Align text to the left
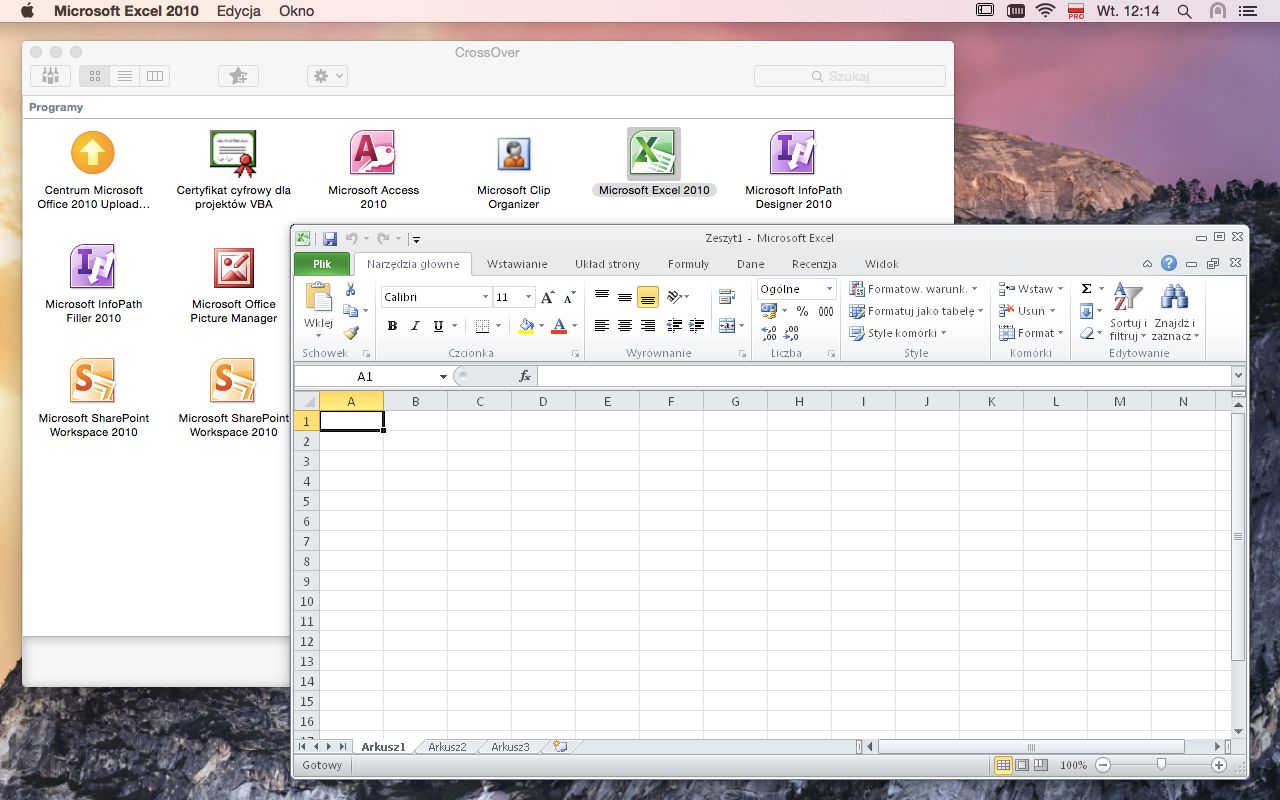 (602, 326)
